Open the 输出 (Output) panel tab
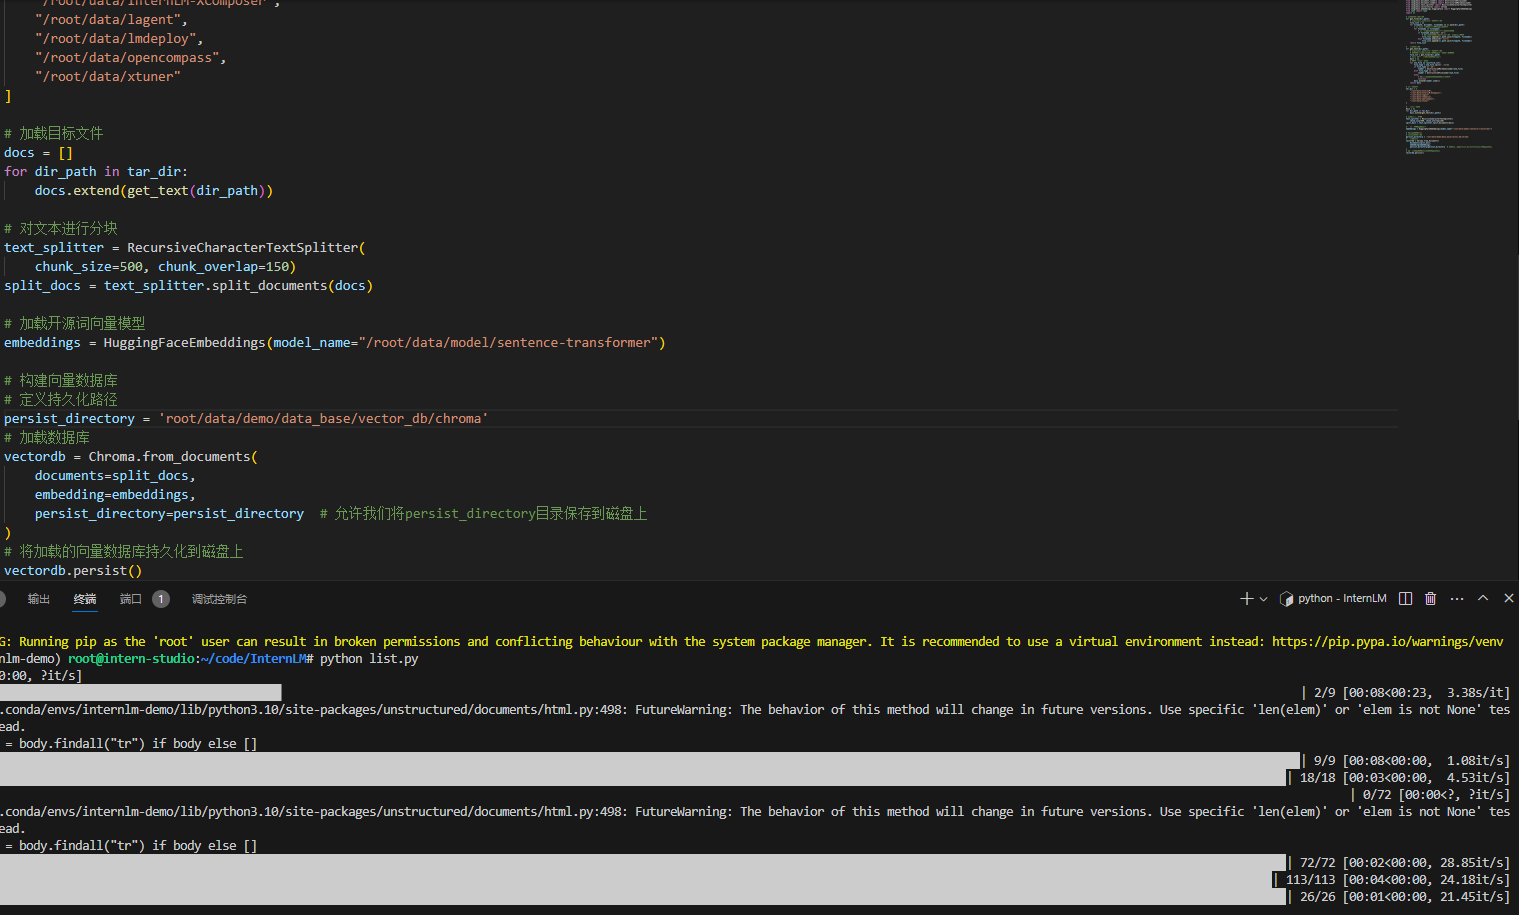 coord(39,599)
